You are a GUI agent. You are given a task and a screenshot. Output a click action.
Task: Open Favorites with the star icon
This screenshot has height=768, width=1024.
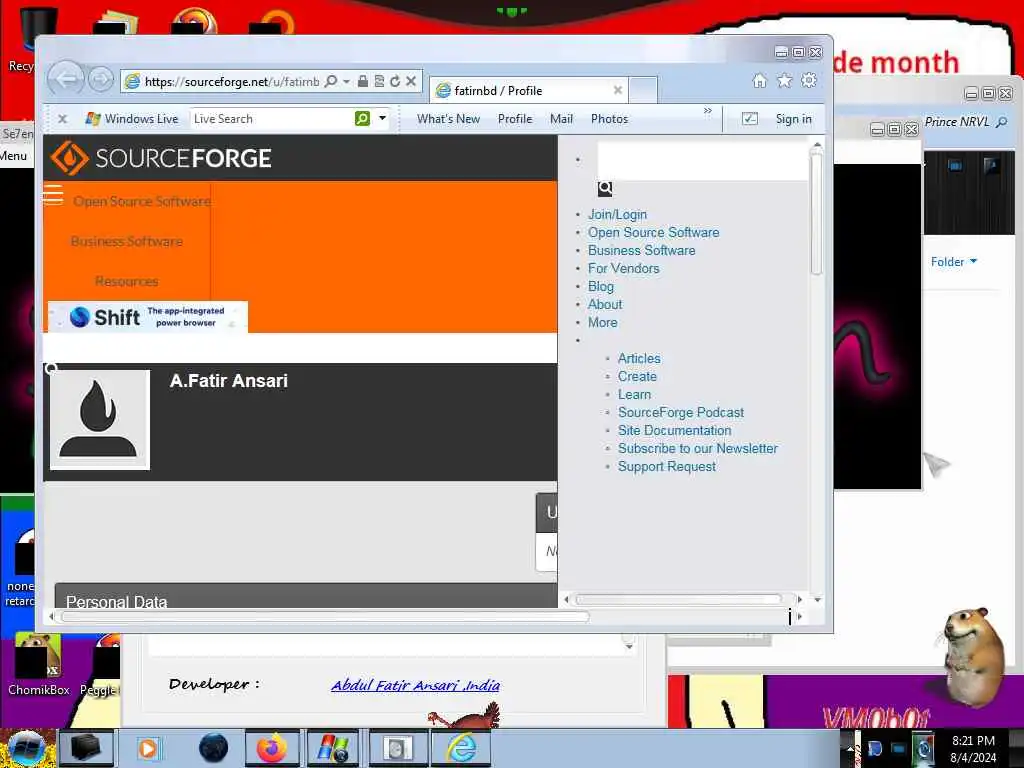point(784,80)
